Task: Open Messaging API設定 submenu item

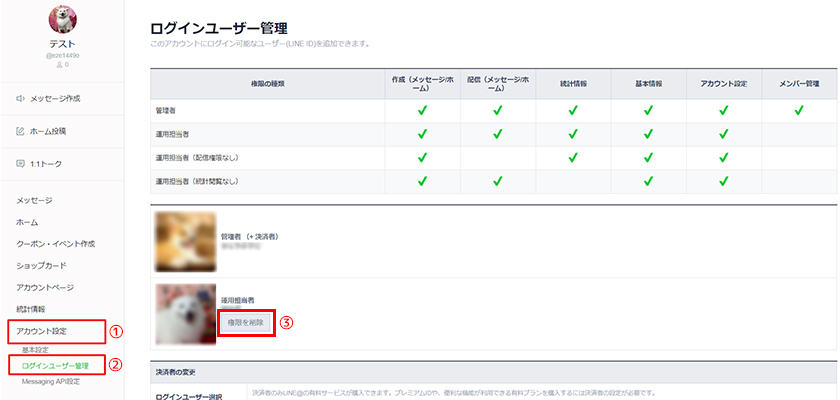Action: (x=50, y=381)
